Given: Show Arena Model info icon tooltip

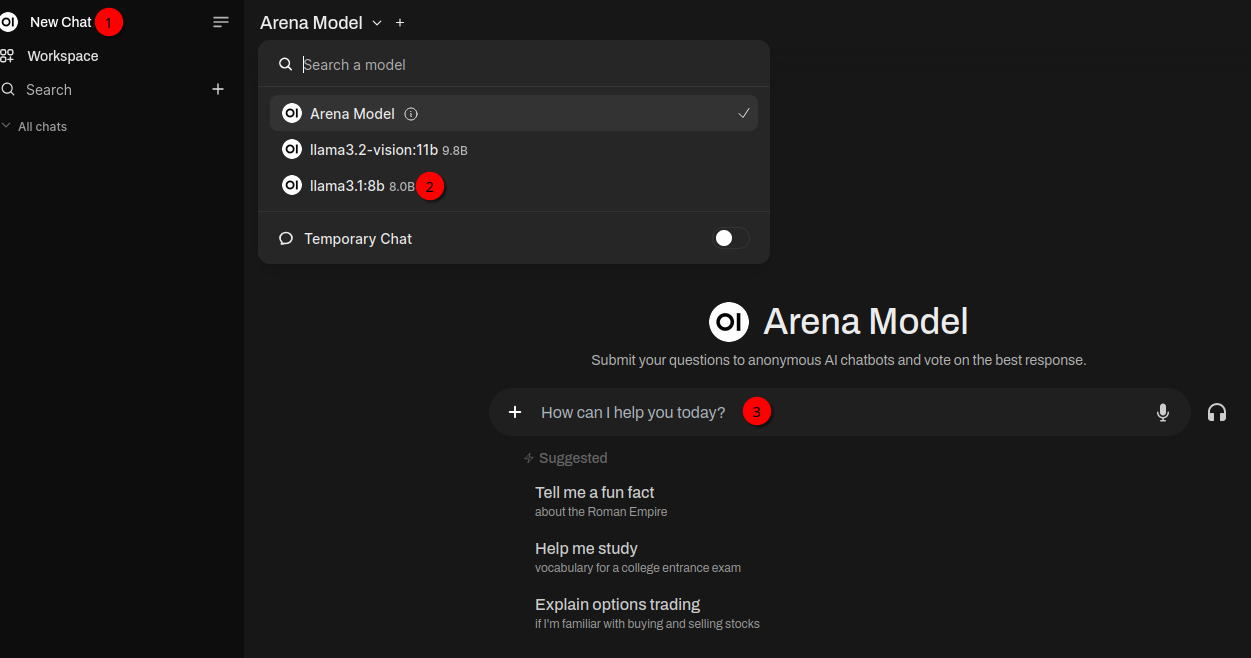Looking at the screenshot, I should [x=411, y=114].
